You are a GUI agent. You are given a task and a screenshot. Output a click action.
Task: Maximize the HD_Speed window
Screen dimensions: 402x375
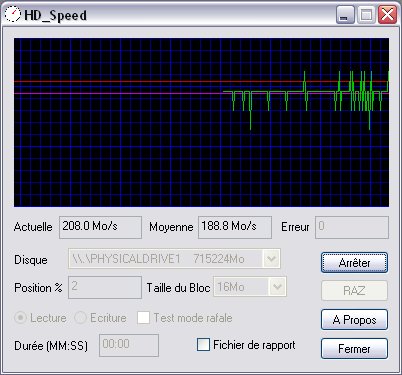click(x=366, y=15)
